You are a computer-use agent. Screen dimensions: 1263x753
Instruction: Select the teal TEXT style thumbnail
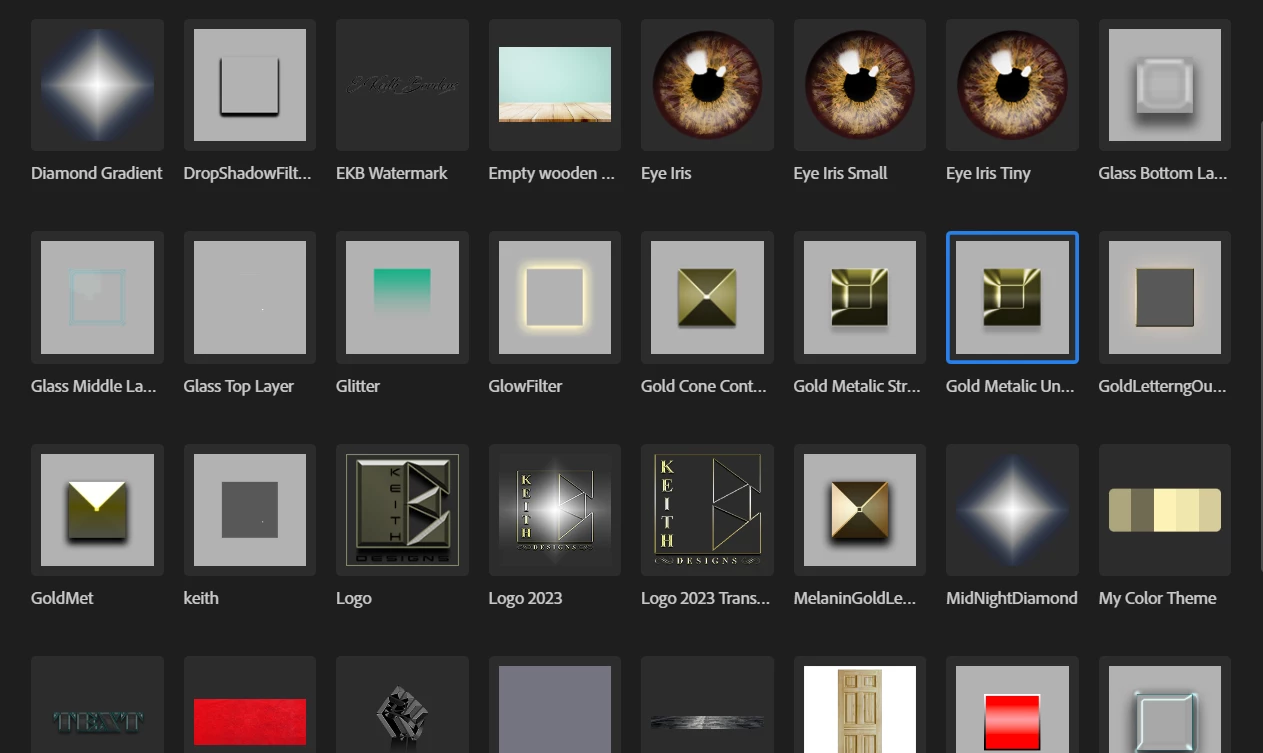tap(97, 705)
